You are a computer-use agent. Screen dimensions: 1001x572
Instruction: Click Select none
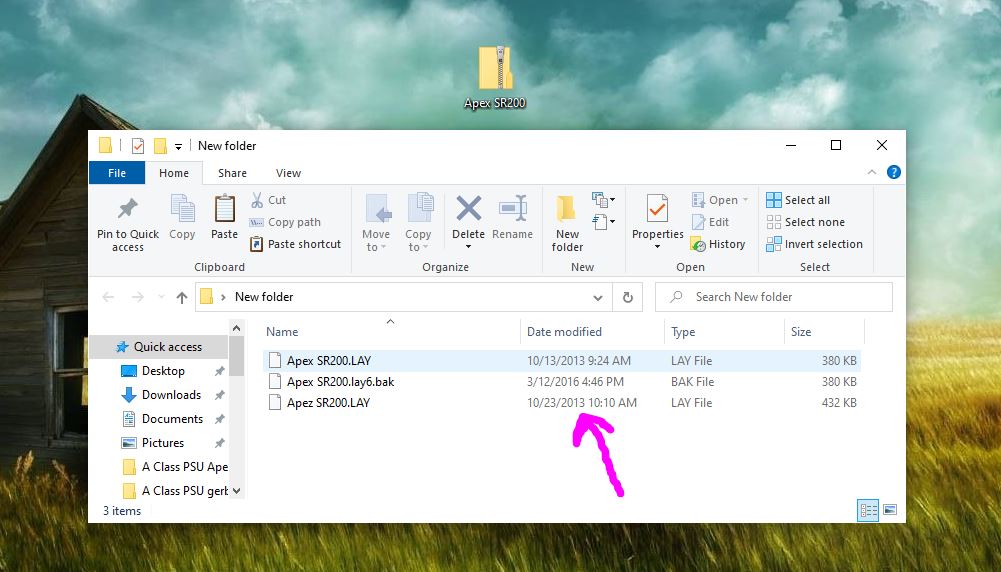point(806,222)
